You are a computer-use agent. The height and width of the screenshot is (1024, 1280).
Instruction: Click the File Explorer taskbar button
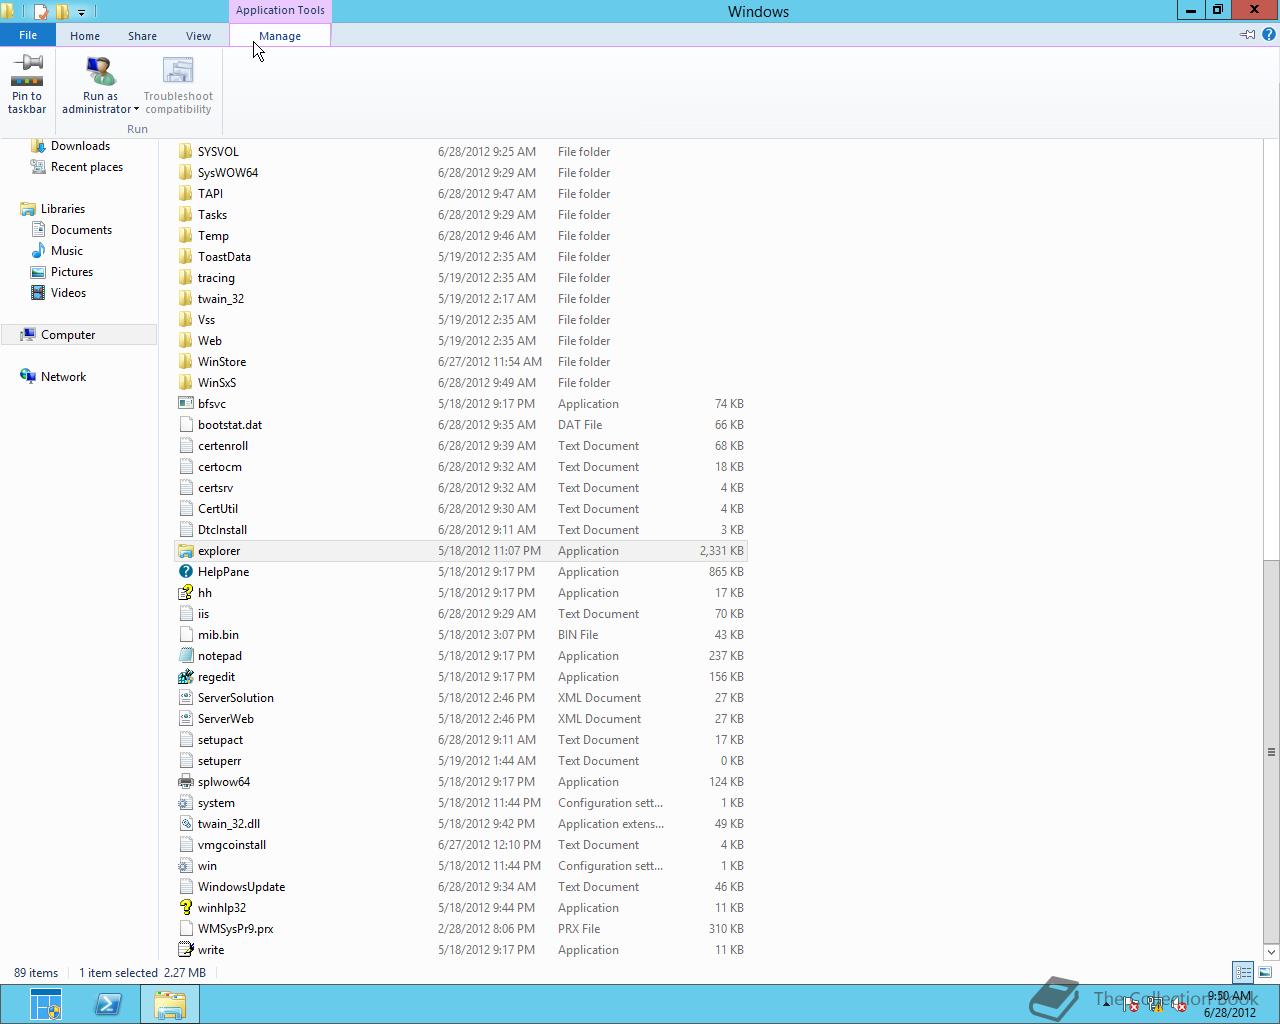click(x=170, y=1004)
